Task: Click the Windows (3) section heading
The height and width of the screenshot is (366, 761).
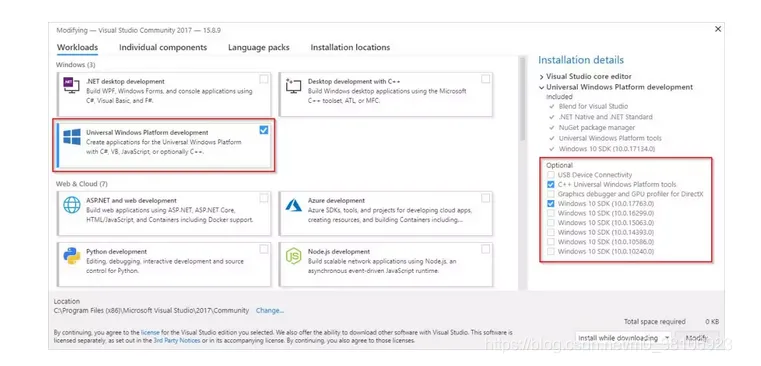Action: click(x=76, y=65)
